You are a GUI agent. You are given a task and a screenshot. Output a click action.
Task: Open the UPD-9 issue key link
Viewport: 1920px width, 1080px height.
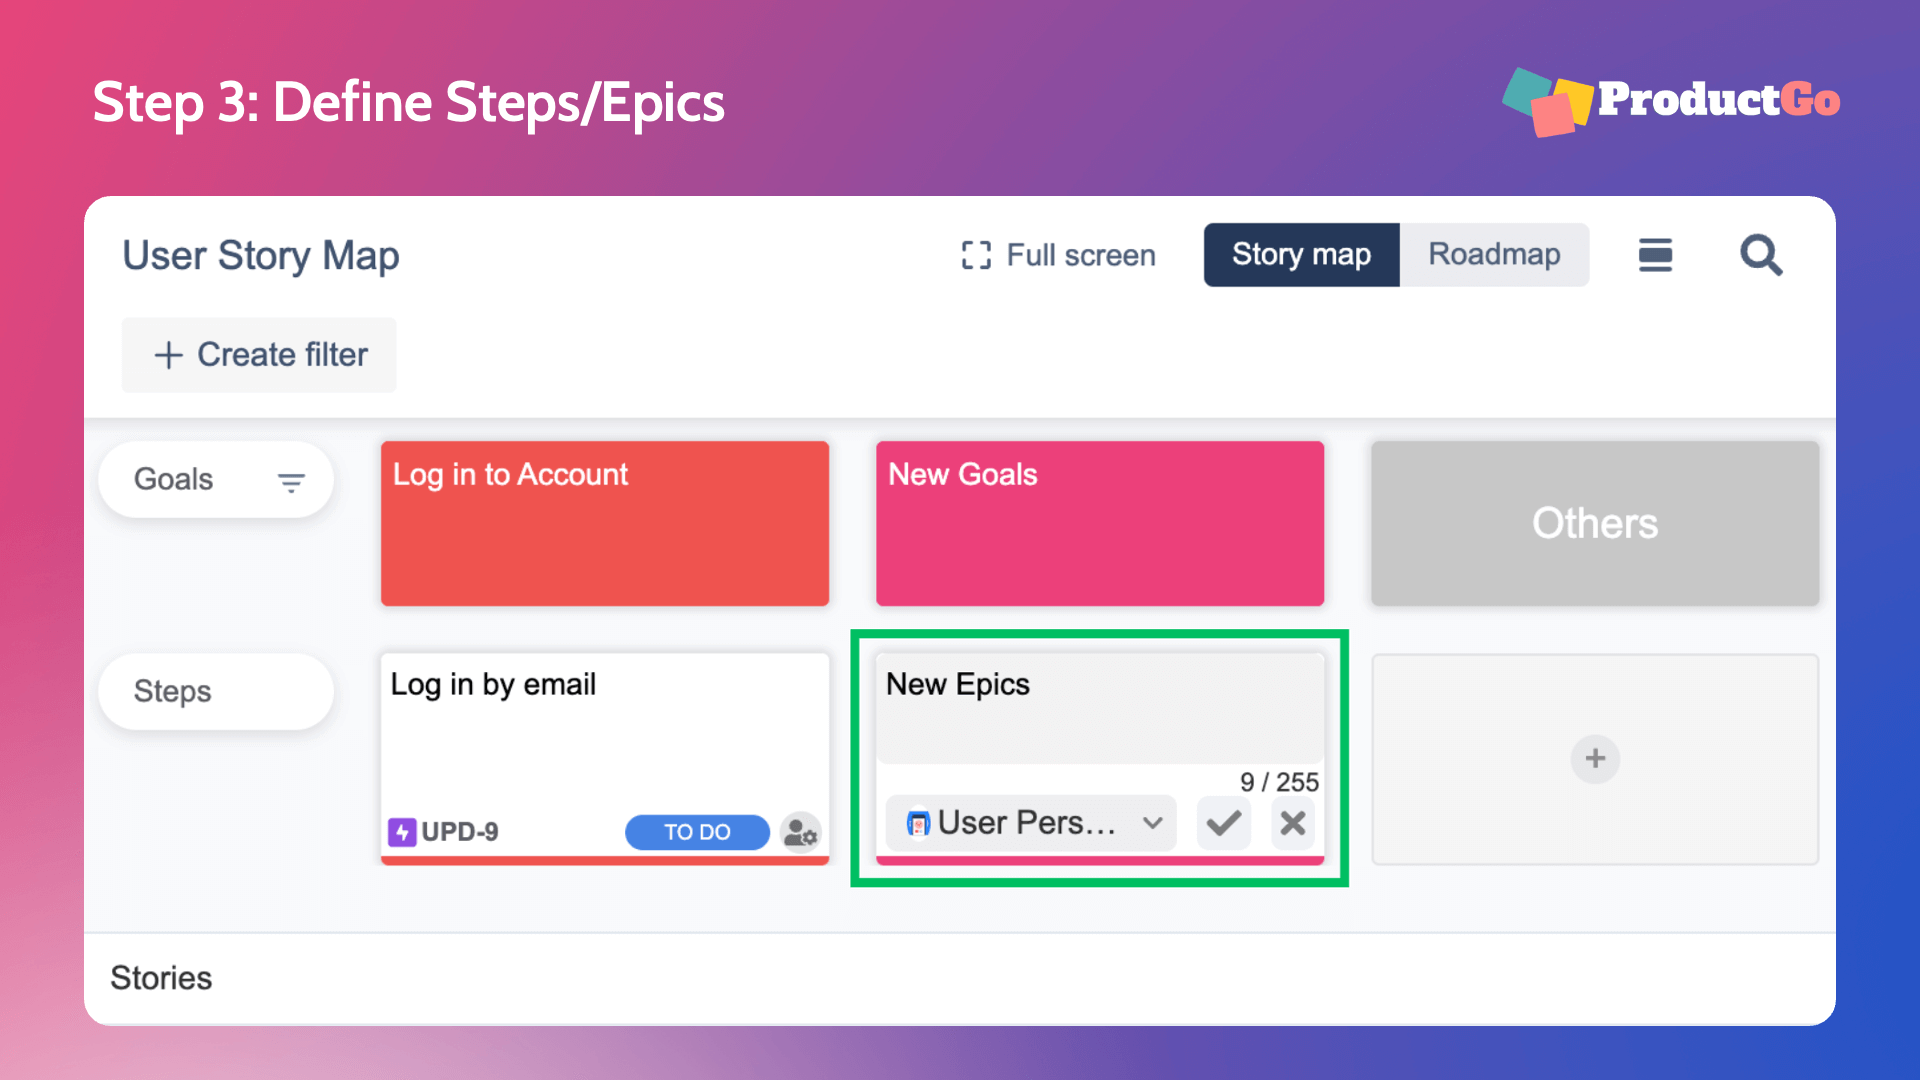pos(460,832)
